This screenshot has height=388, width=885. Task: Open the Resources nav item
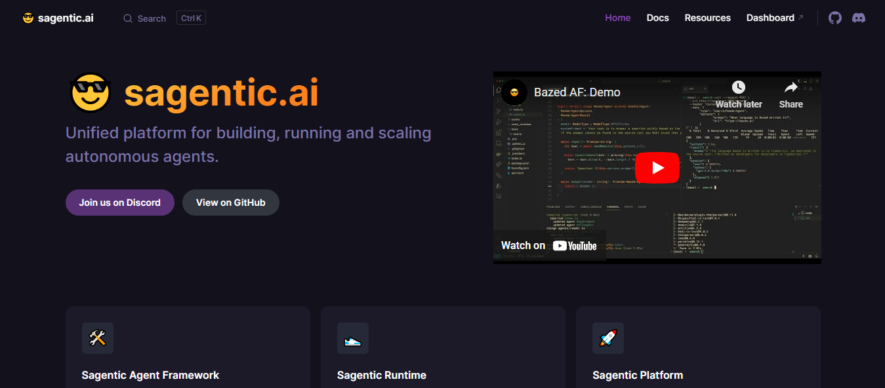coord(707,18)
